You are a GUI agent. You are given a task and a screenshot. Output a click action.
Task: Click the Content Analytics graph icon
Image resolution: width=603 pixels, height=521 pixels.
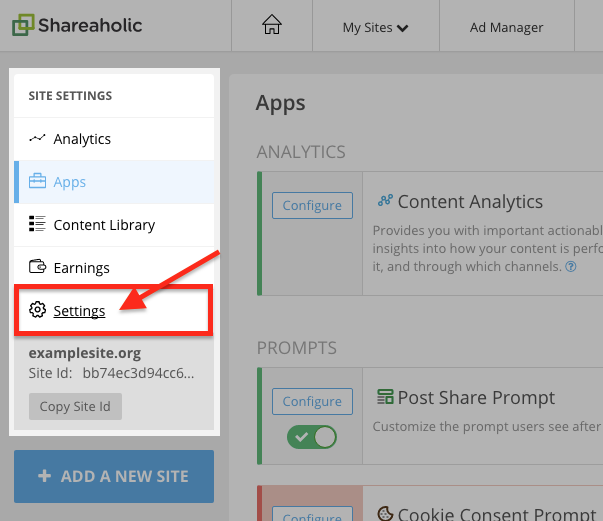point(385,200)
